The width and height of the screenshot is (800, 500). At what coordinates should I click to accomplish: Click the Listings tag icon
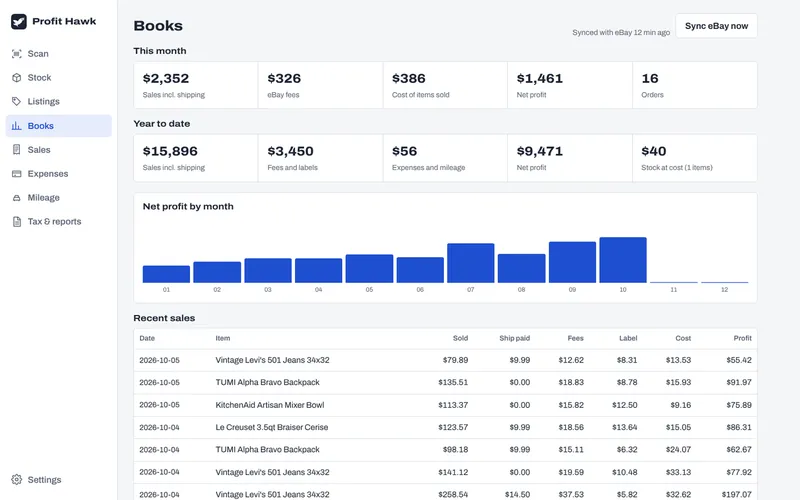pos(16,102)
